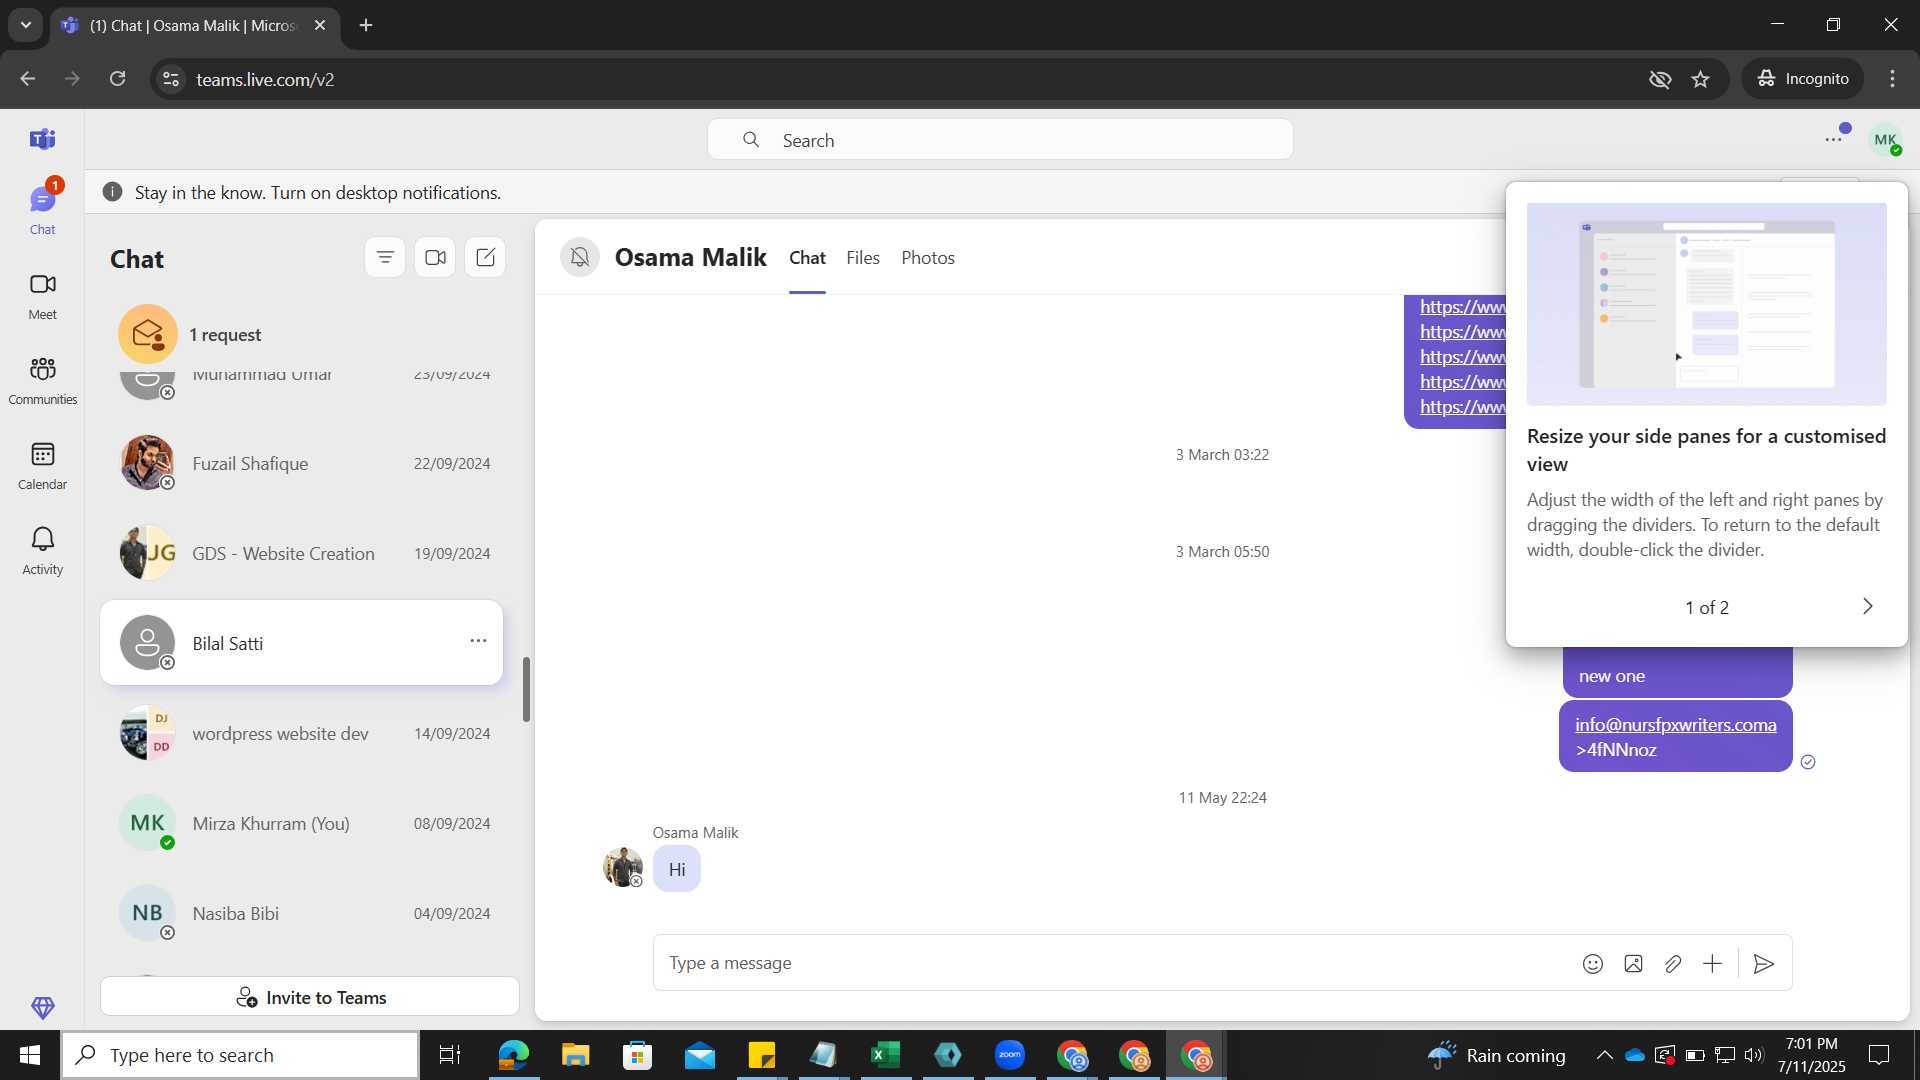Open emoji picker in message box

click(x=1593, y=963)
